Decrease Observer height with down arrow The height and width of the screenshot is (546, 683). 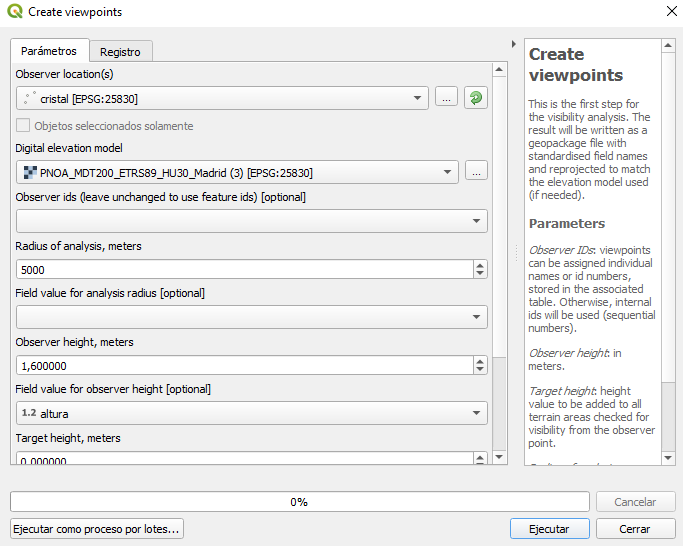[x=480, y=370]
